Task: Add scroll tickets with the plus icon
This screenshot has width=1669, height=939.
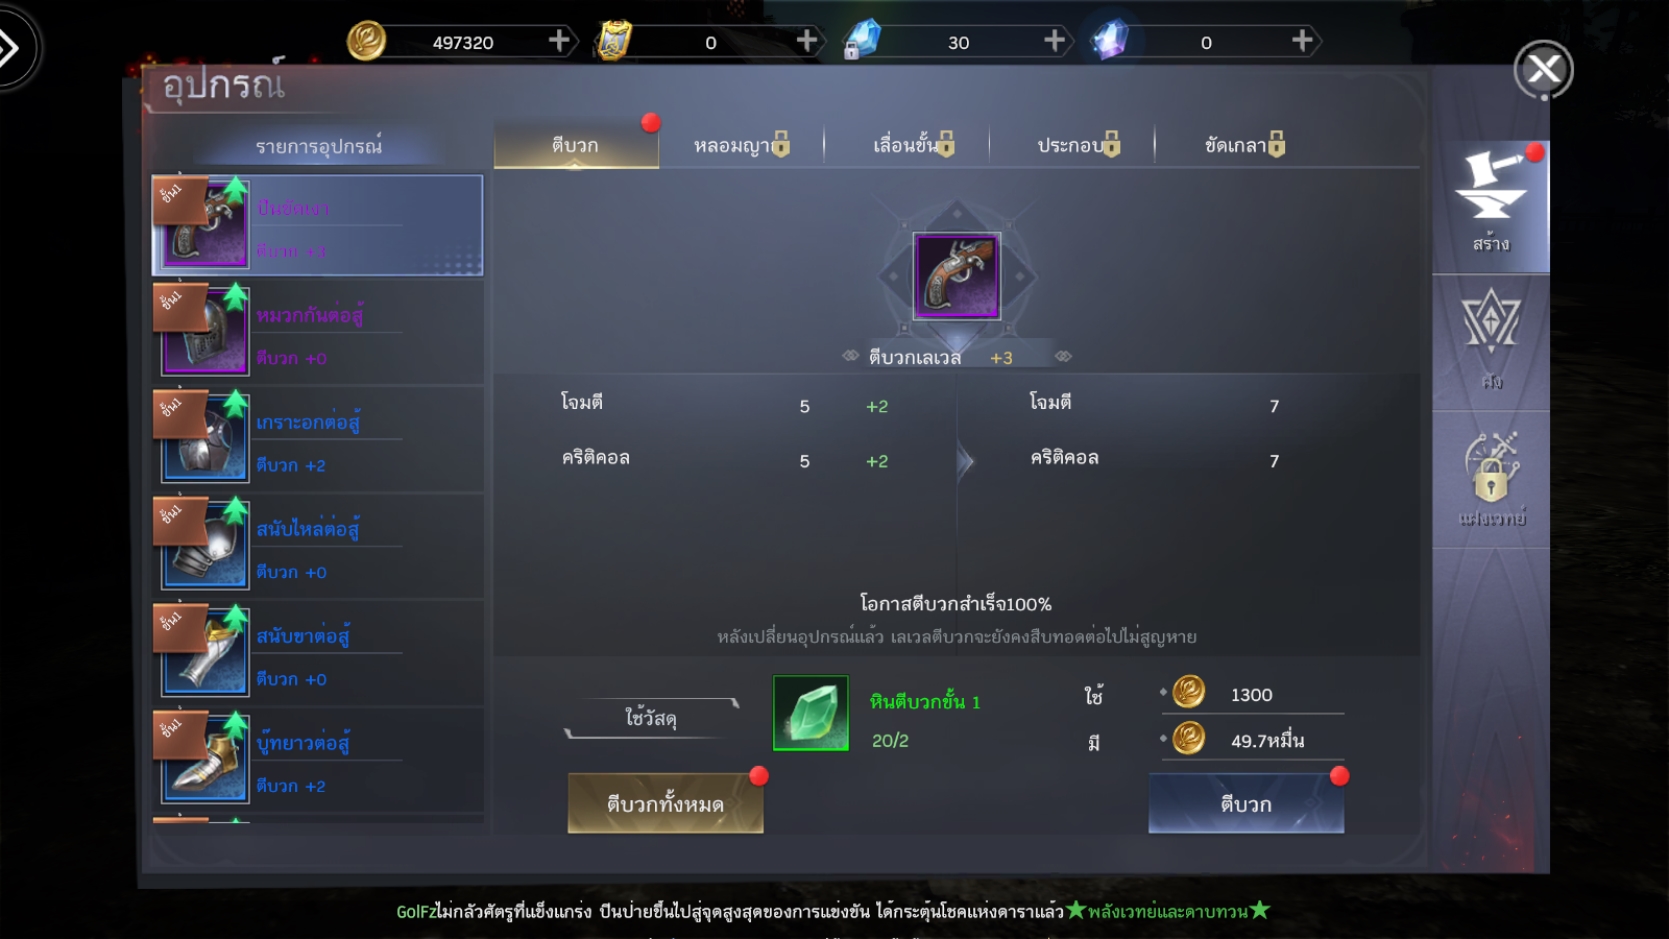Action: tap(806, 41)
